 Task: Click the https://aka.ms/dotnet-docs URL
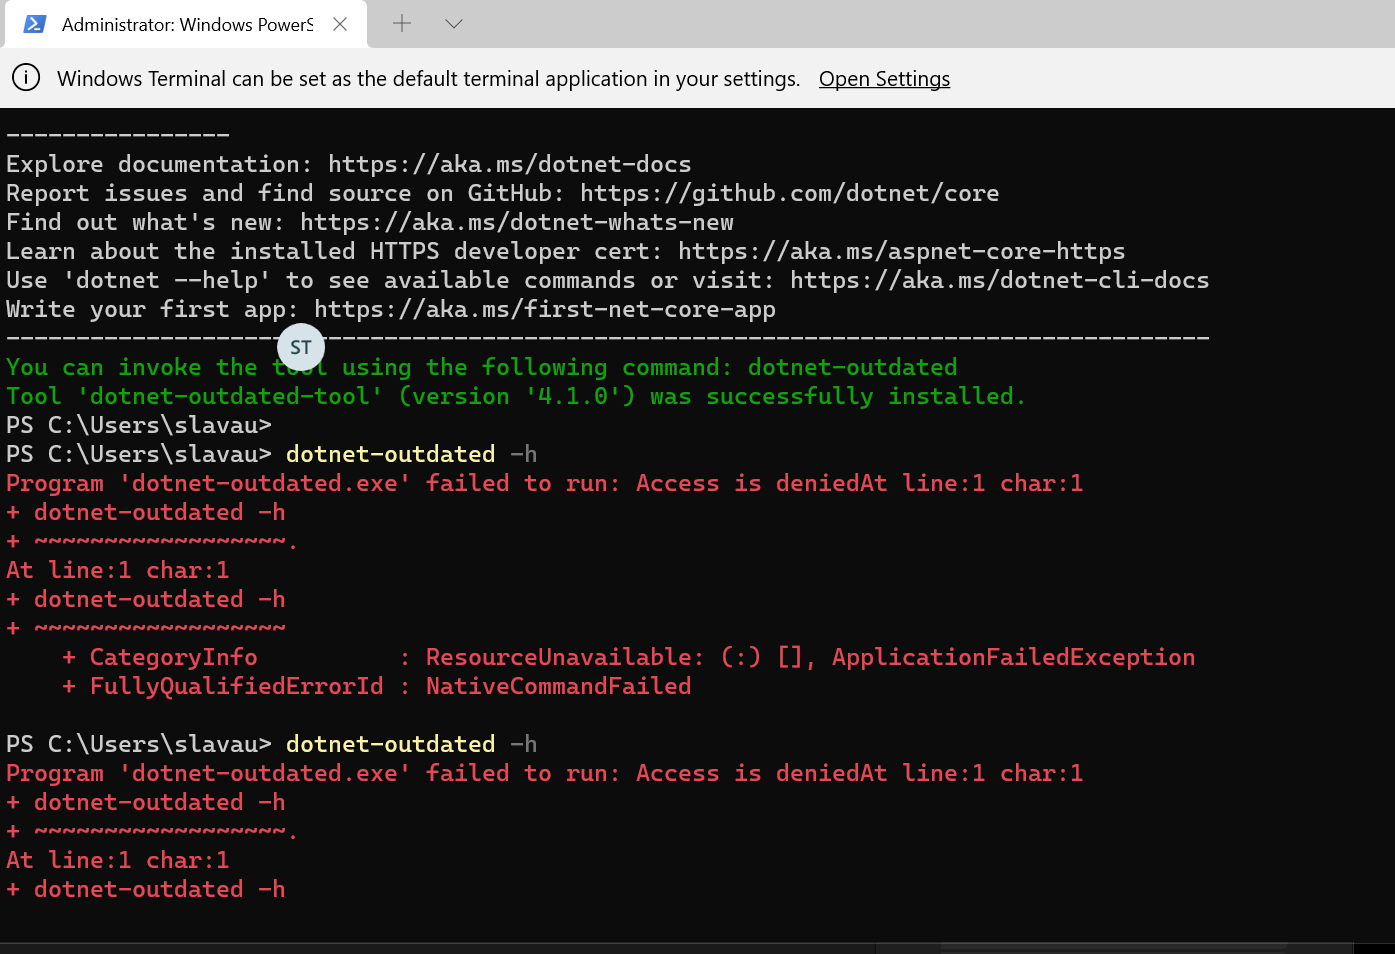tap(510, 164)
